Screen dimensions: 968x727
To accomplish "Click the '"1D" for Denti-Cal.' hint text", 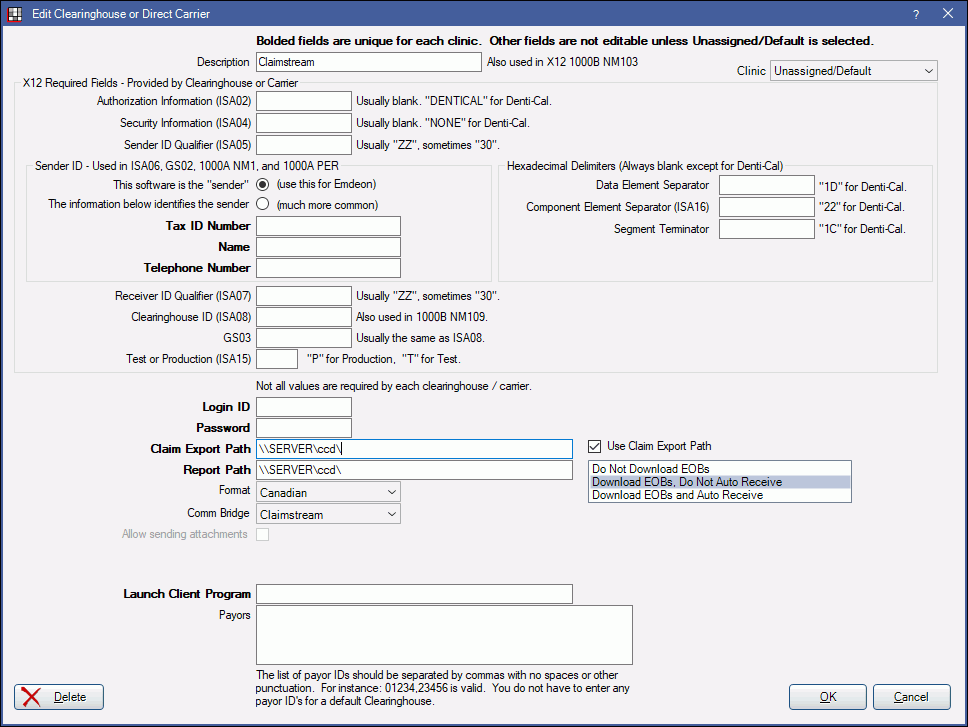I will 862,186.
